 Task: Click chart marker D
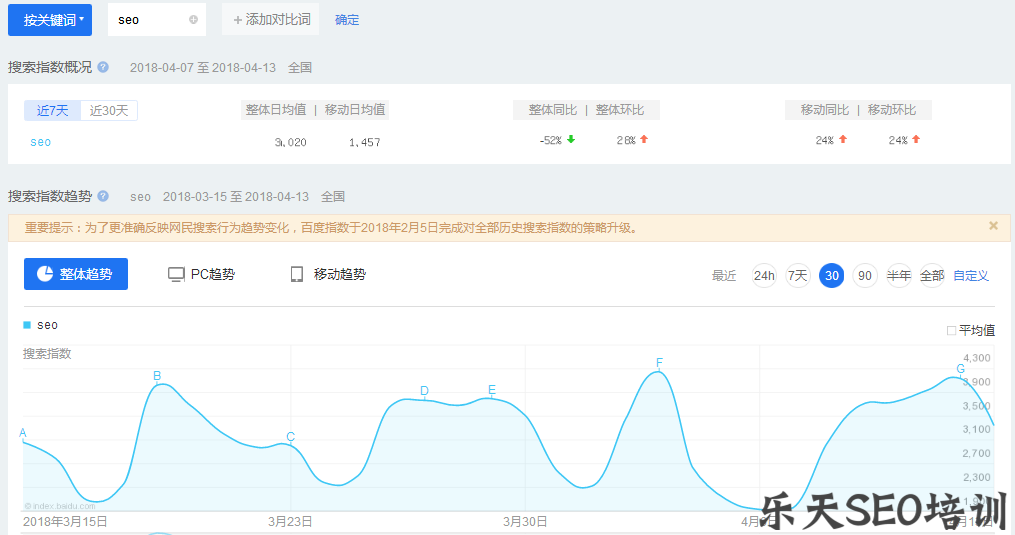425,391
